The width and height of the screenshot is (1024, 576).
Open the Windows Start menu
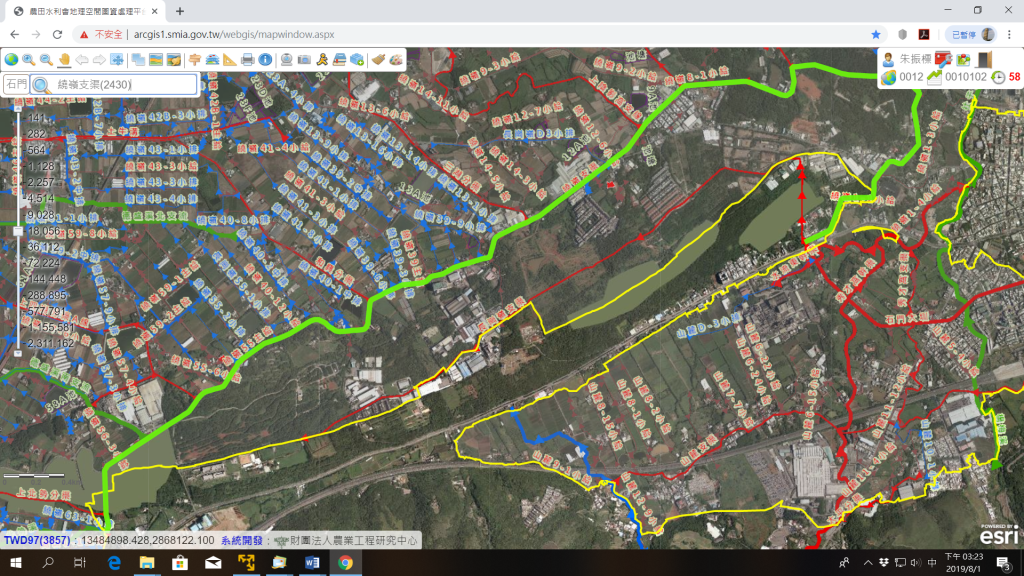click(16, 562)
